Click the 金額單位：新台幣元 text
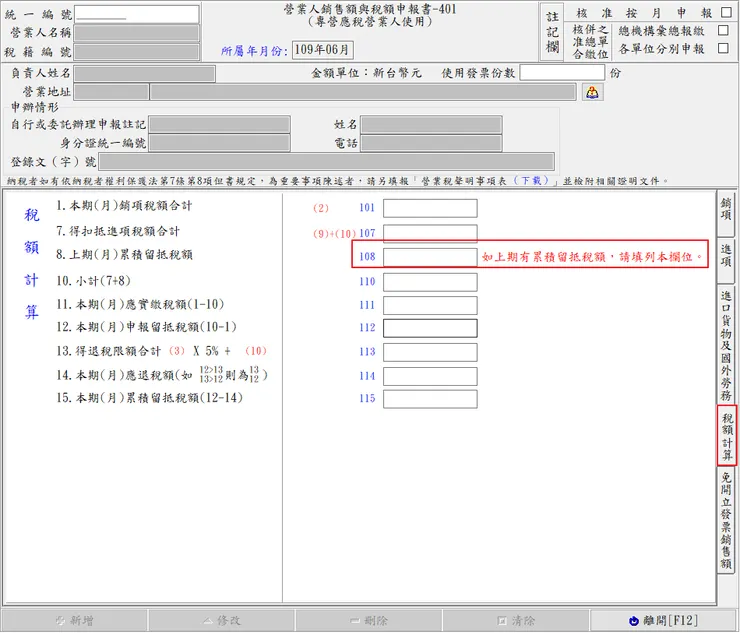Image resolution: width=740 pixels, height=633 pixels. coord(366,73)
